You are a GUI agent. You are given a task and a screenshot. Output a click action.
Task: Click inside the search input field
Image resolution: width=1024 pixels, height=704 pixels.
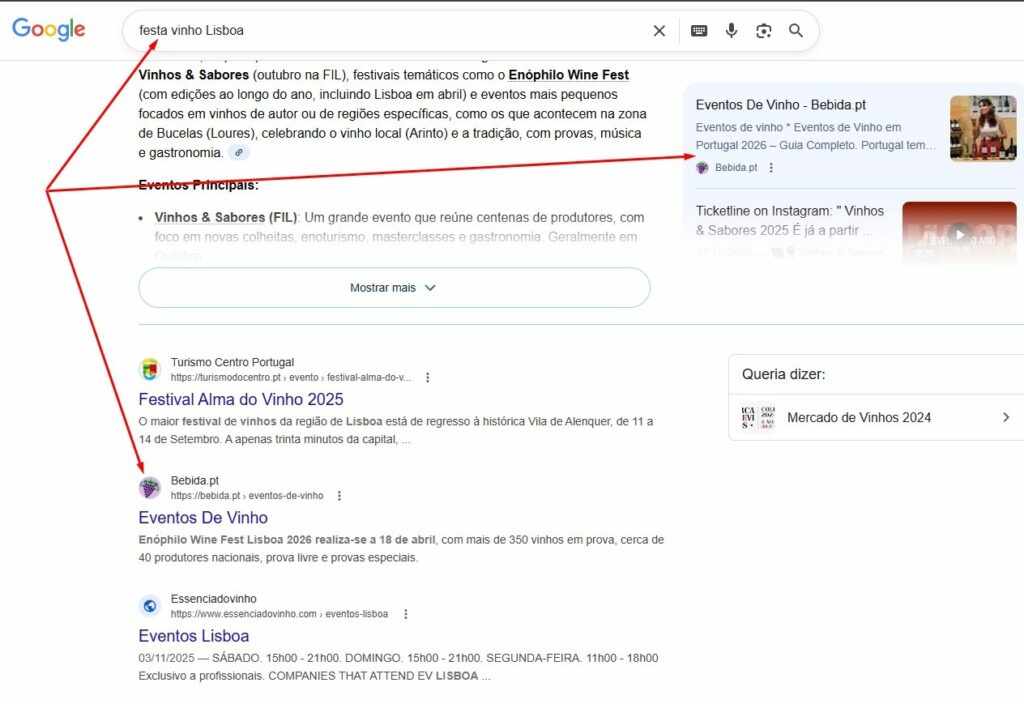coord(300,30)
